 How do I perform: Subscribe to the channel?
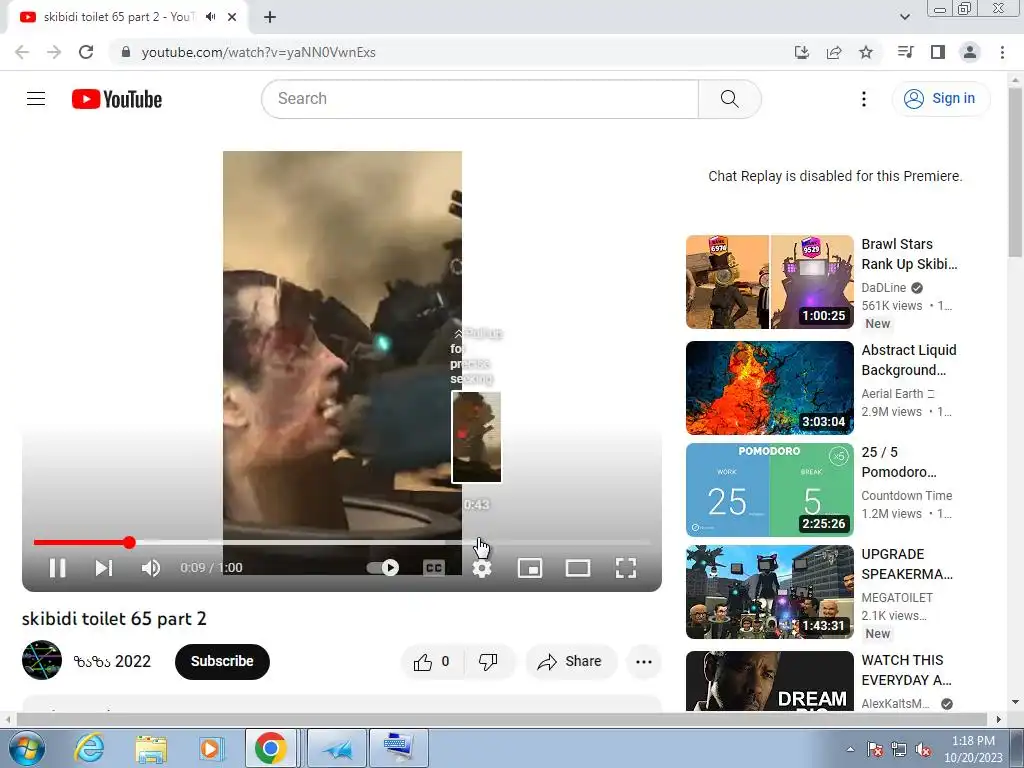point(222,661)
